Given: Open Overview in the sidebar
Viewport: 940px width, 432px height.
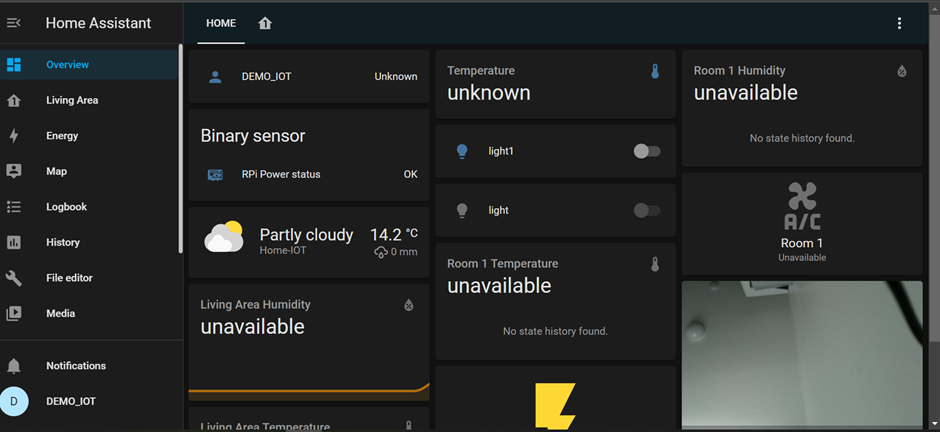Looking at the screenshot, I should [89, 65].
